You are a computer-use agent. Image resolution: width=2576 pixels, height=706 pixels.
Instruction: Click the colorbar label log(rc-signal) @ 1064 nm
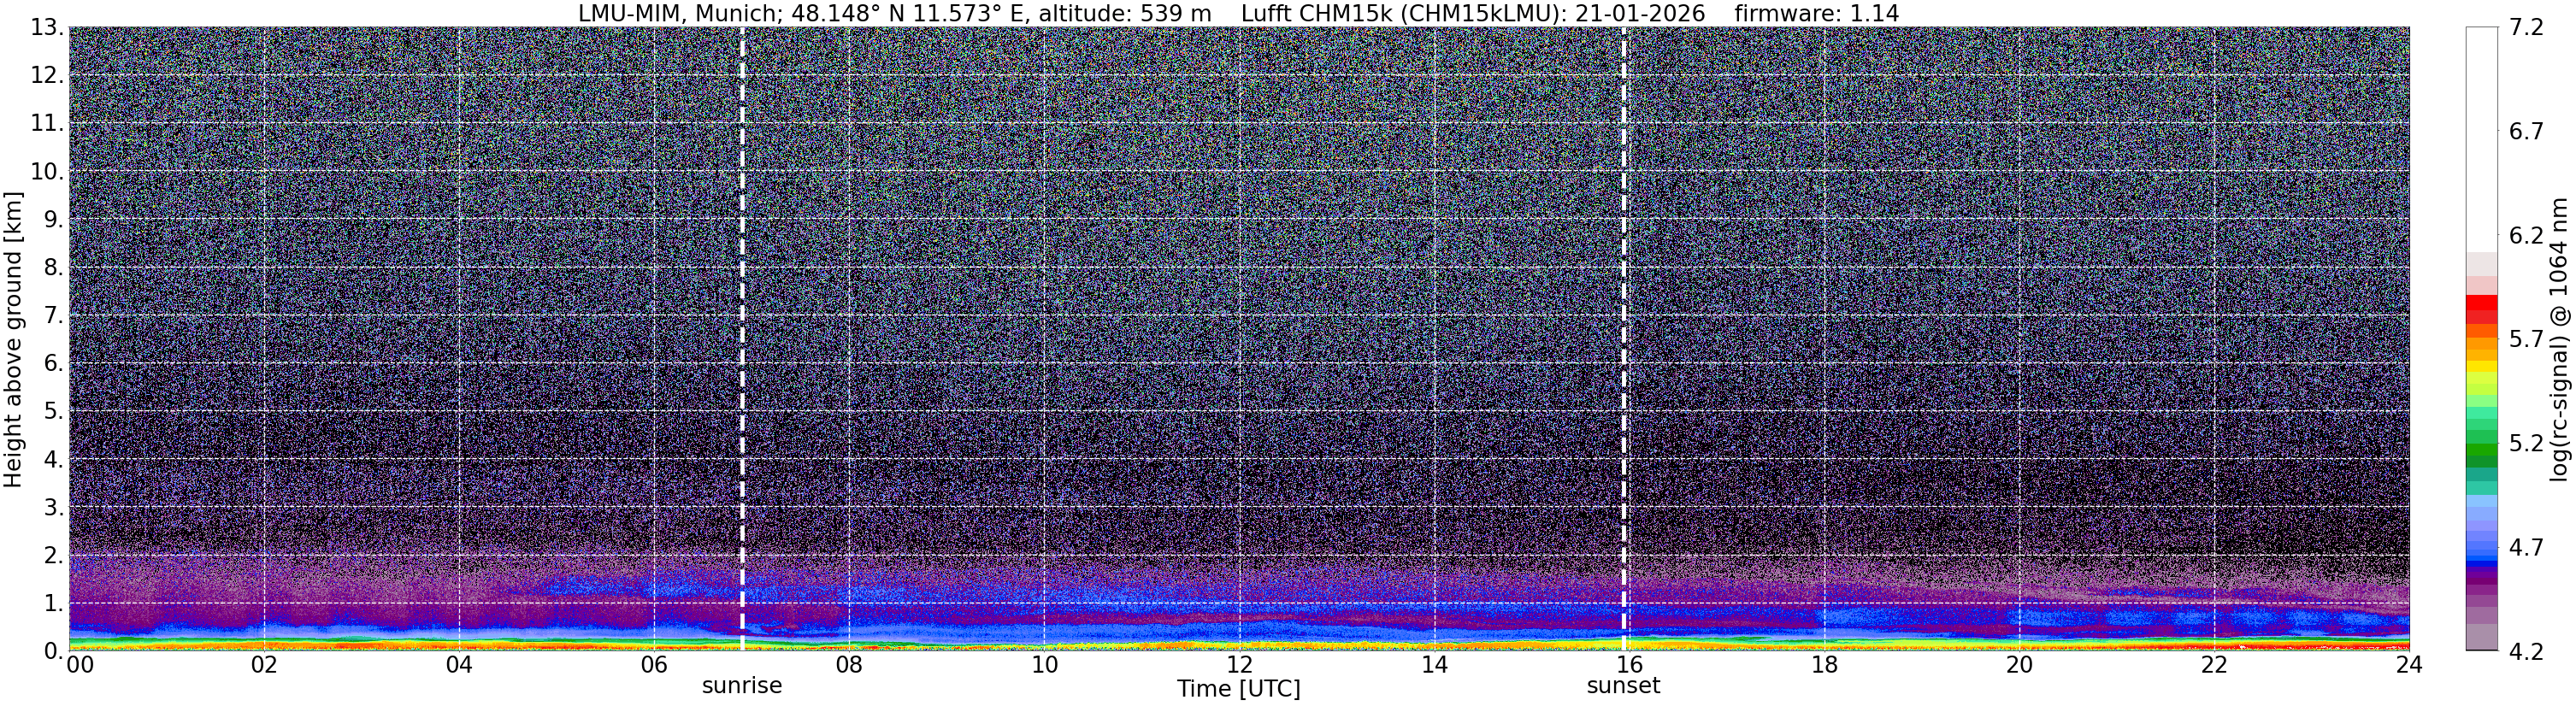coord(2560,340)
